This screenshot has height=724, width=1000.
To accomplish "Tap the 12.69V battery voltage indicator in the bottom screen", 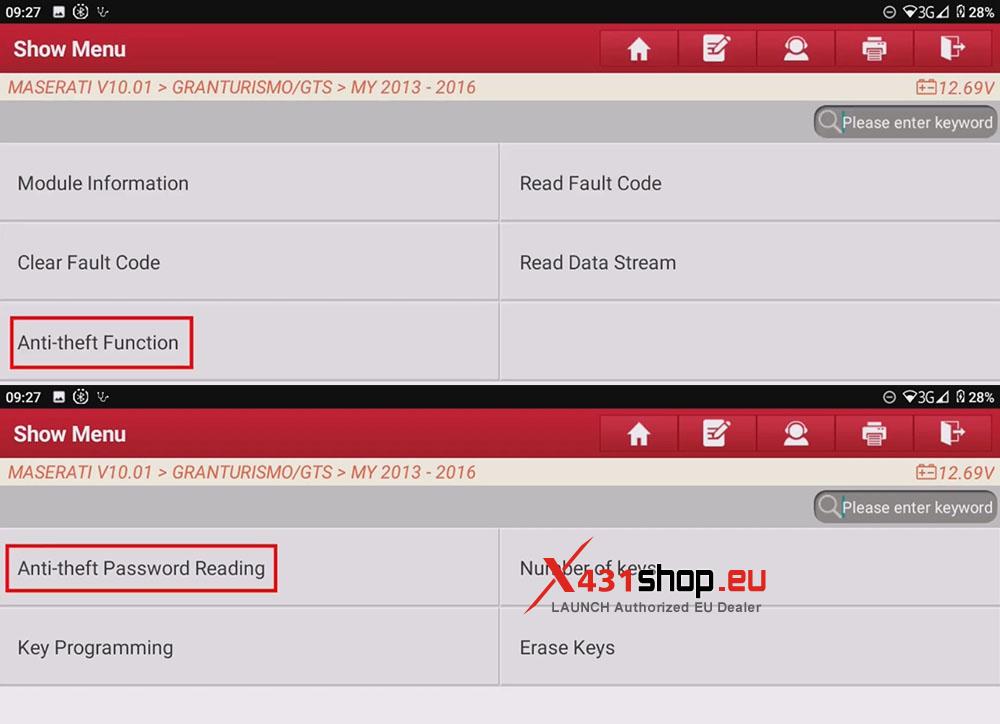I will click(955, 473).
